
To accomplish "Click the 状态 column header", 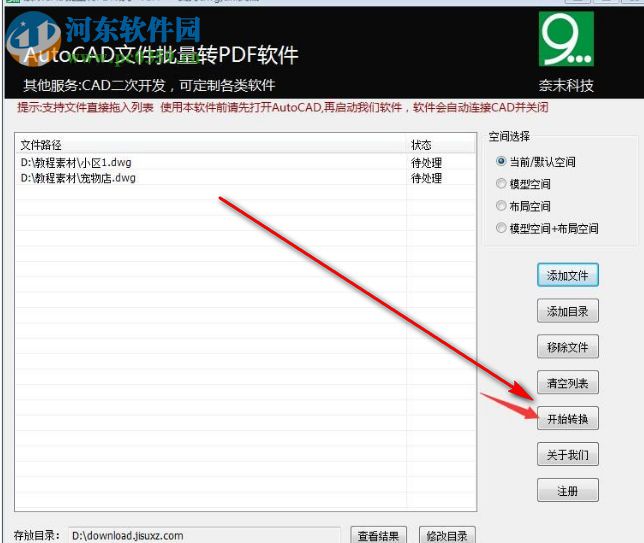I will click(x=441, y=145).
